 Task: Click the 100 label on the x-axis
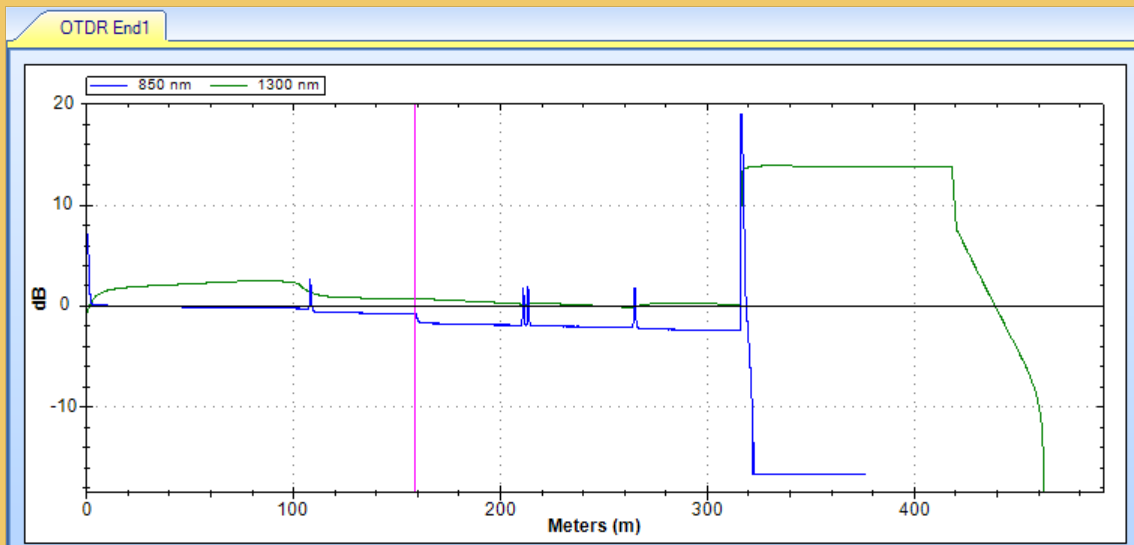293,508
